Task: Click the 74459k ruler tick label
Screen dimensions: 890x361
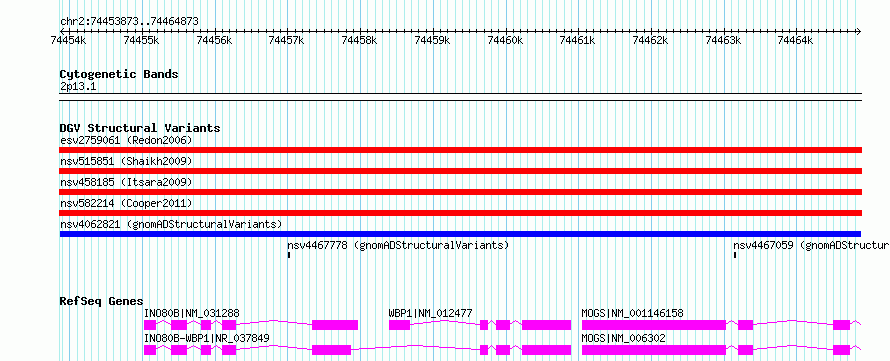Action: coord(433,40)
